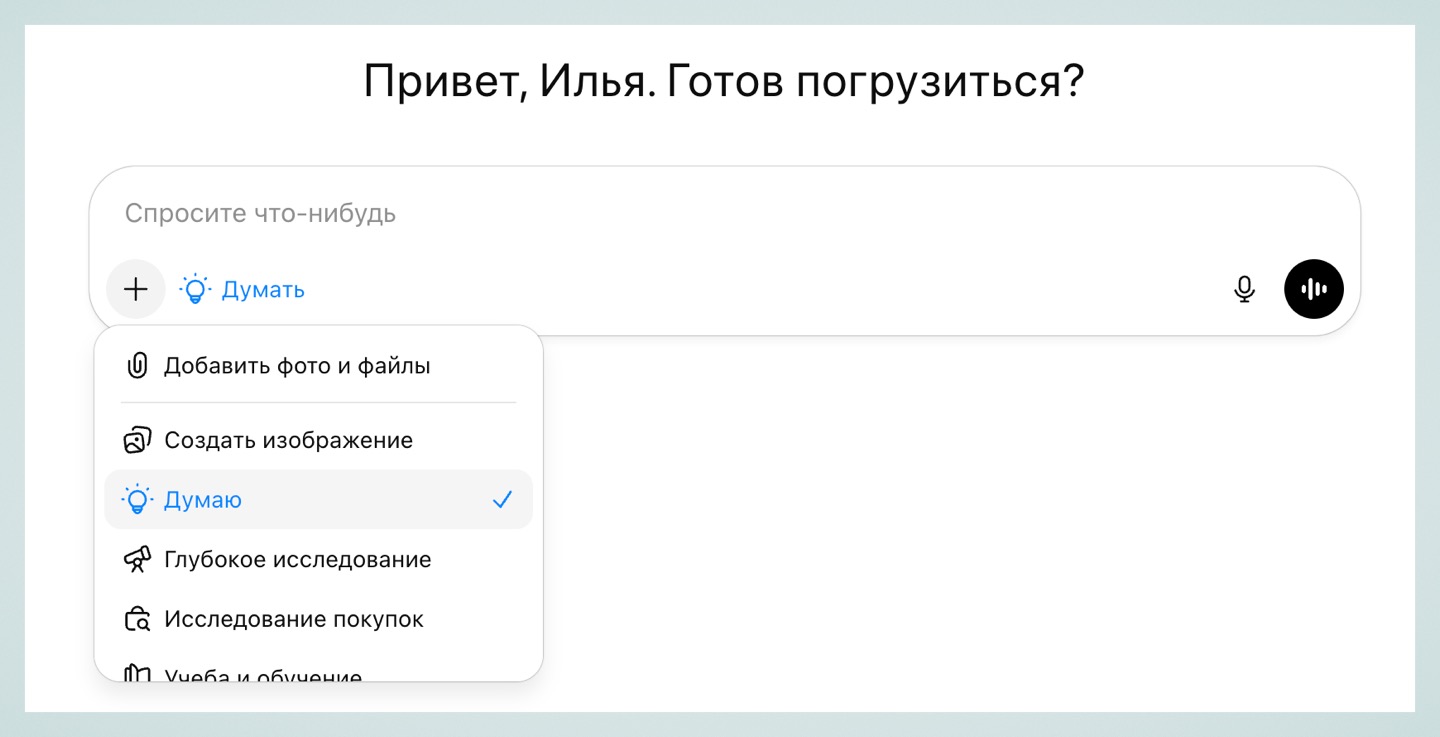
Task: Click the lightbulb icon in the Думаю row
Action: tap(137, 500)
